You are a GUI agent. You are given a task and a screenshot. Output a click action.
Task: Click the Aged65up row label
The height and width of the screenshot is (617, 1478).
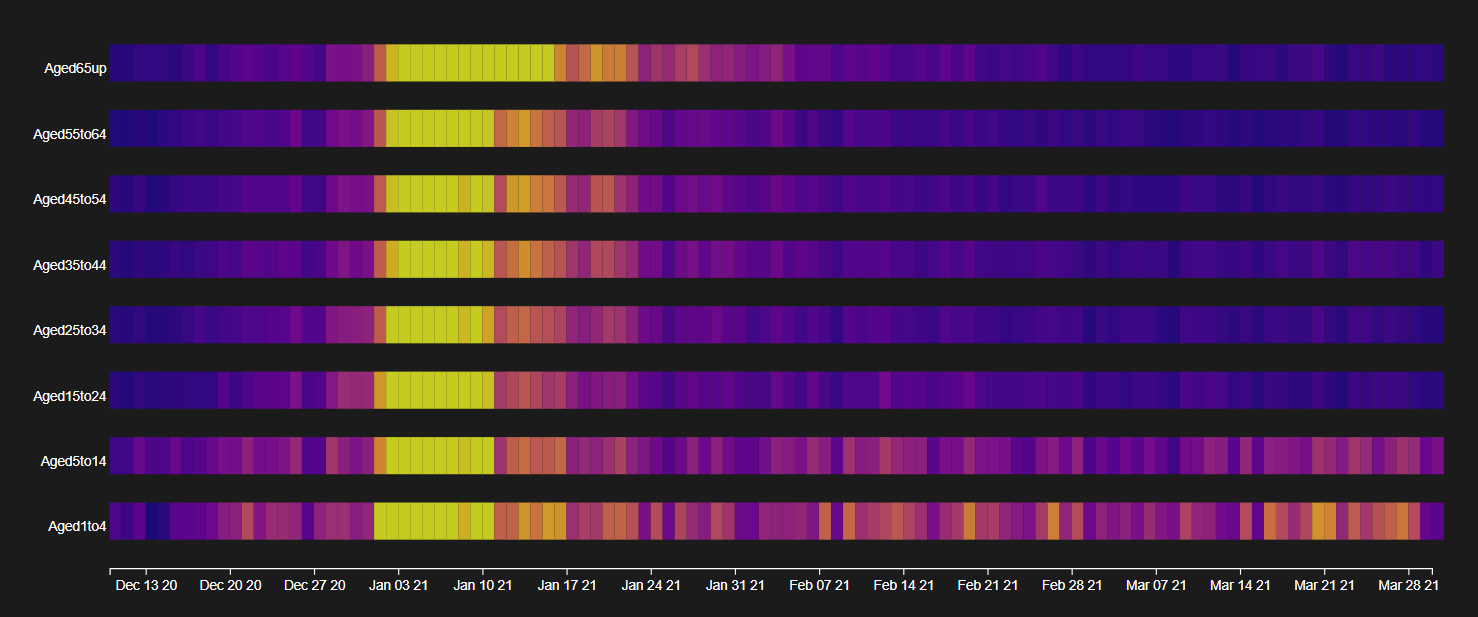[75, 69]
